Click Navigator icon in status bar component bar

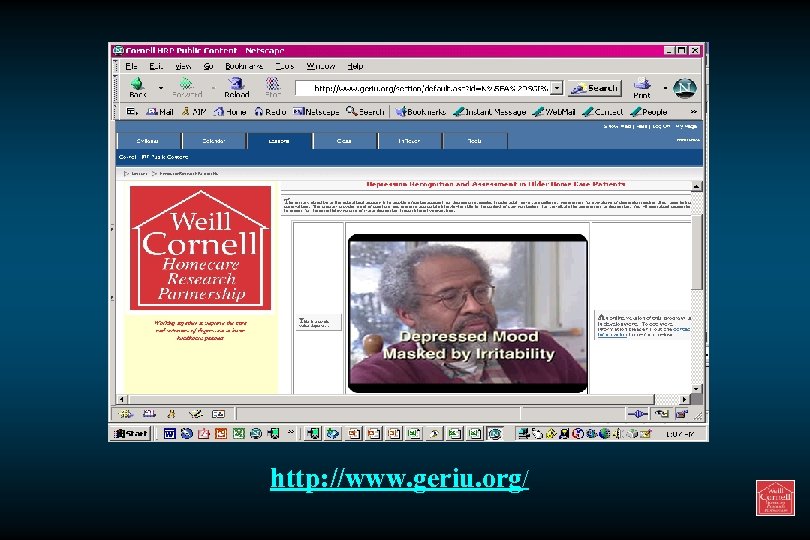click(x=125, y=414)
